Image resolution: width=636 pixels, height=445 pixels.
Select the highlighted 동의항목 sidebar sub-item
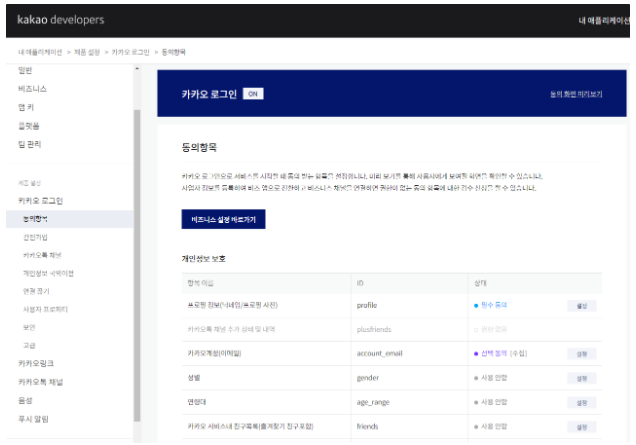click(x=69, y=219)
